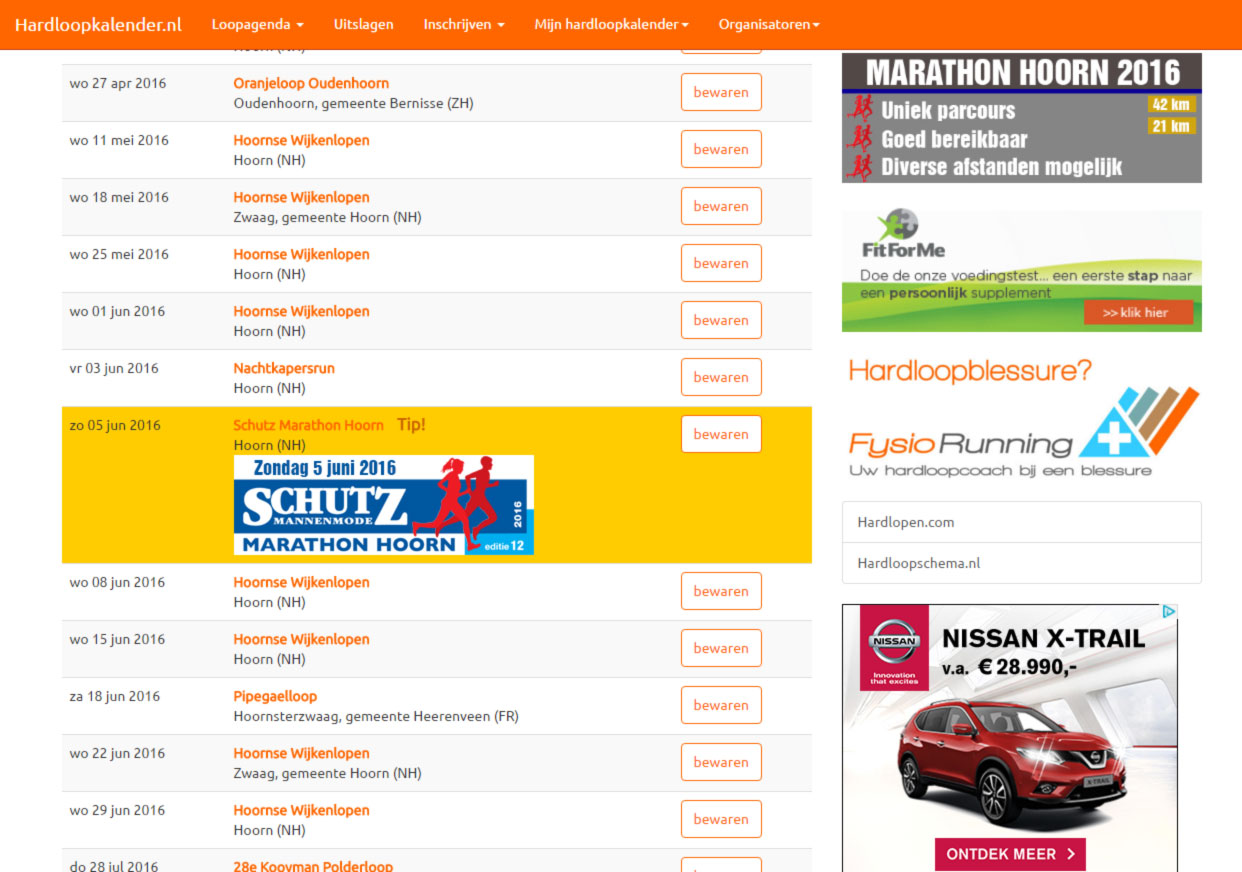The height and width of the screenshot is (872, 1242).
Task: Open the Uitslagen menu item
Action: tap(363, 25)
